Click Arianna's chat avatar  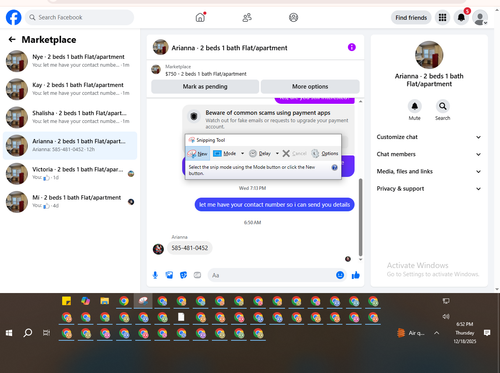[158, 249]
